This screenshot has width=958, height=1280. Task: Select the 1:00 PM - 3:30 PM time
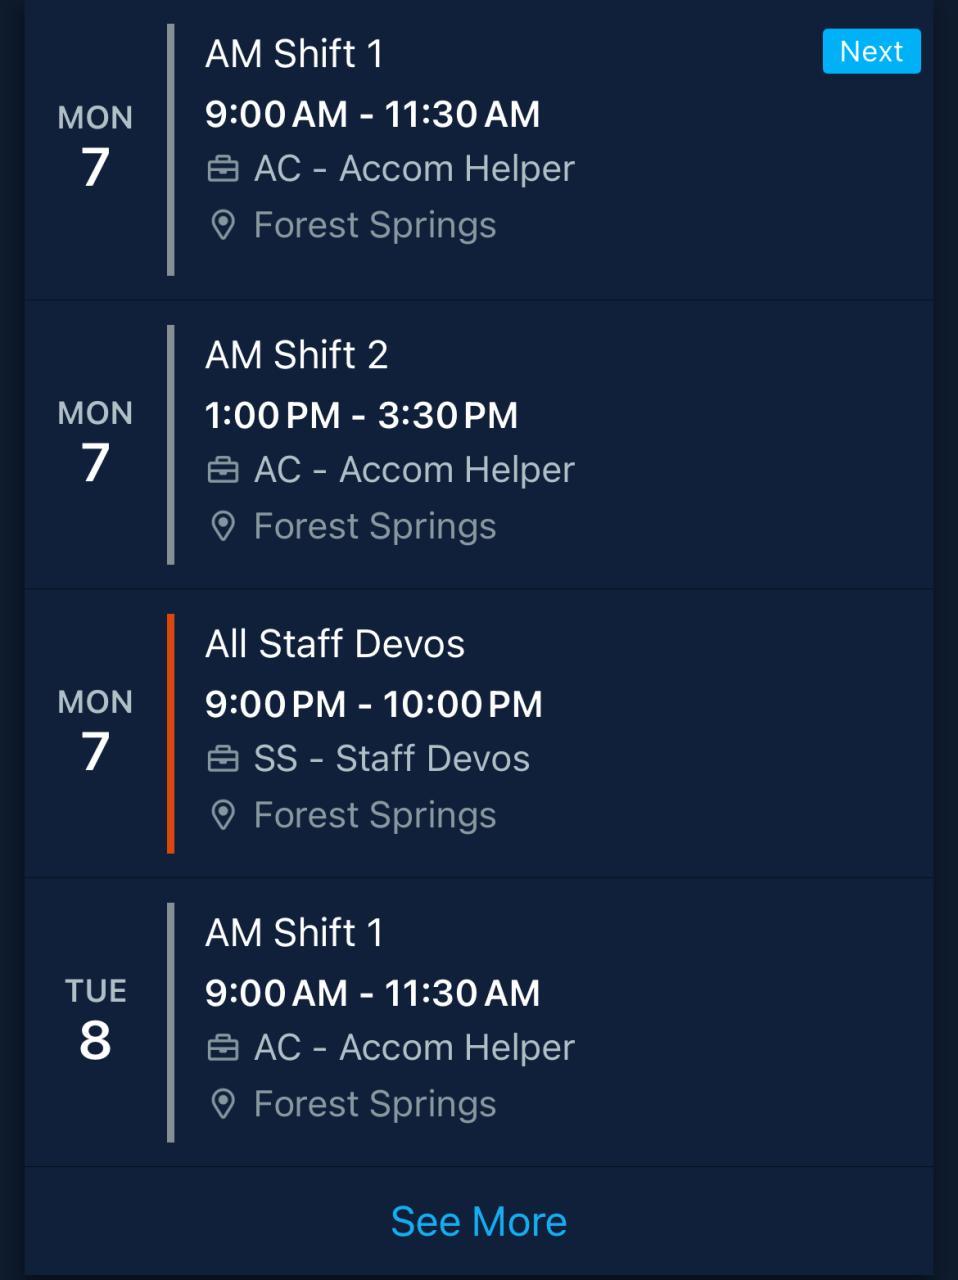tap(362, 415)
